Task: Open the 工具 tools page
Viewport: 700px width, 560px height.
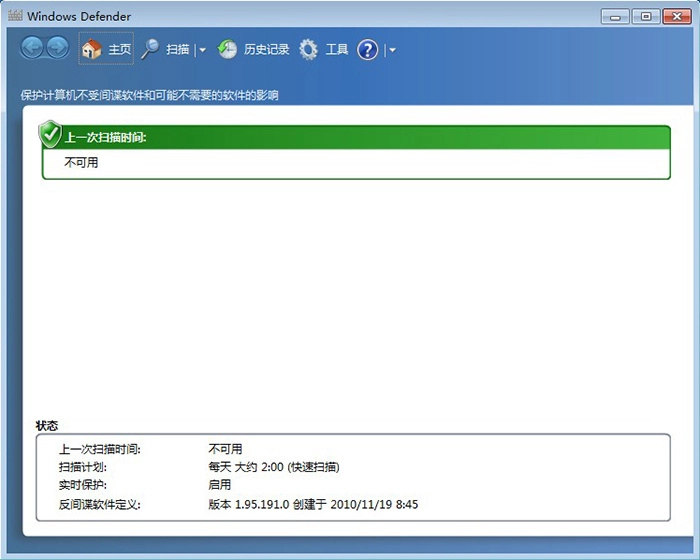Action: coord(337,49)
